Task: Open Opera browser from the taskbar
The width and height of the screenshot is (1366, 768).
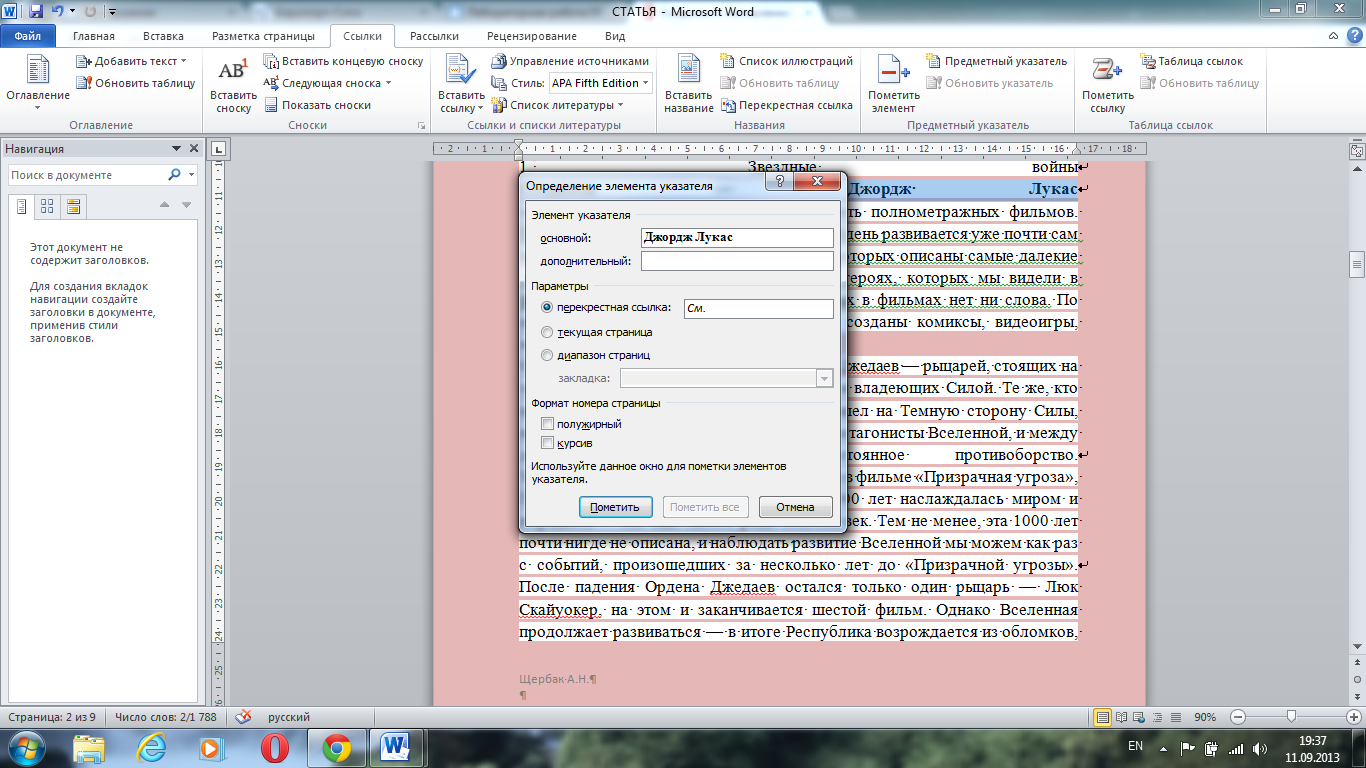Action: 275,747
